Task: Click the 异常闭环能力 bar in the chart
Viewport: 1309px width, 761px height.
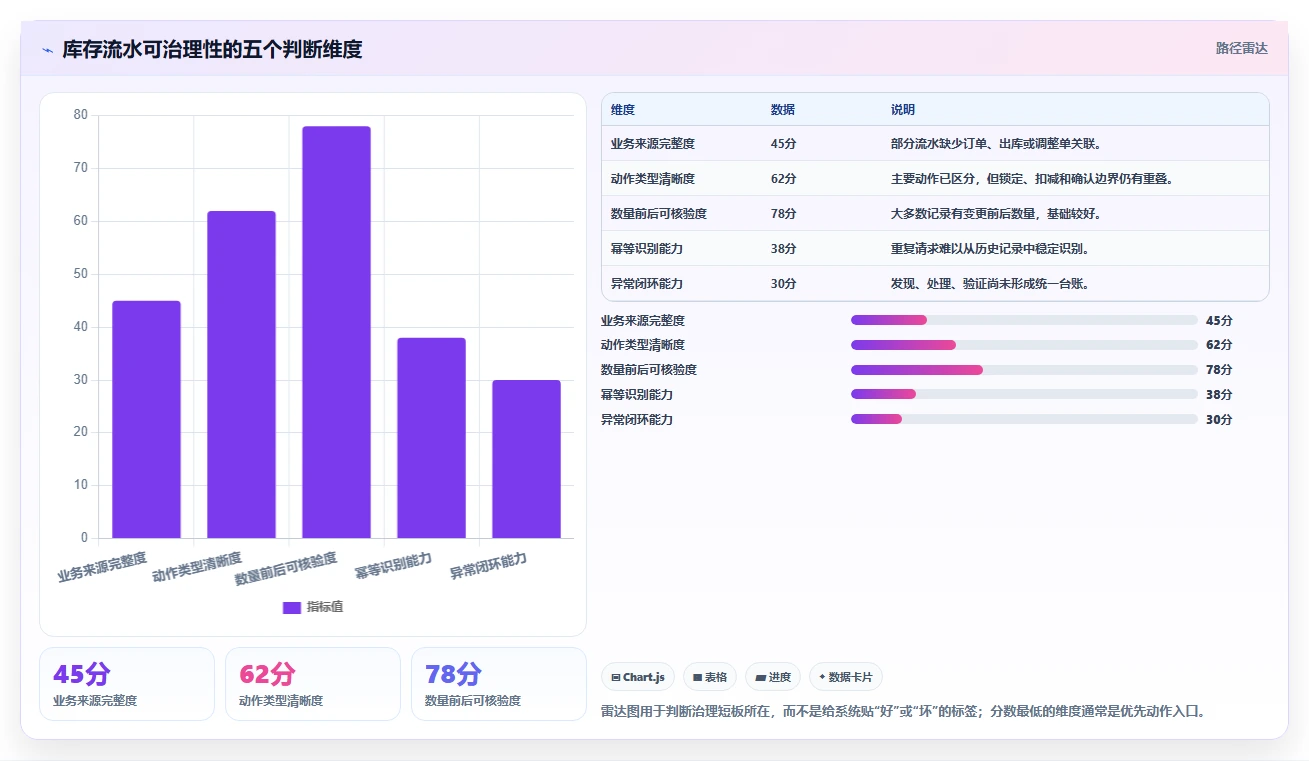Action: (x=526, y=459)
